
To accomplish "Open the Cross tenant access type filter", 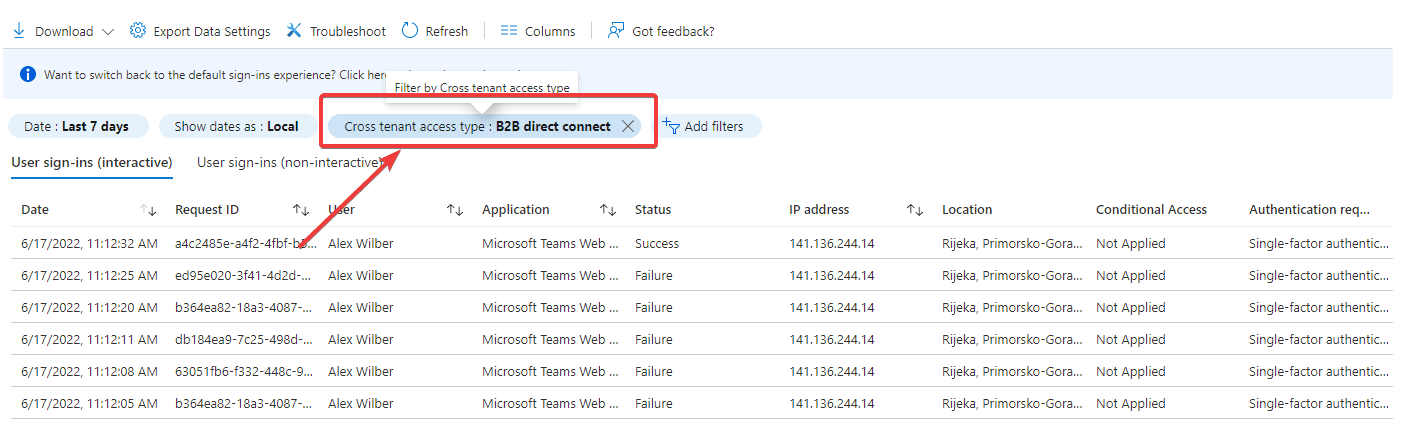I will tap(477, 126).
